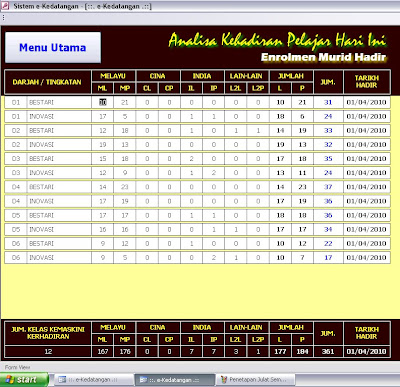The image size is (400, 387).
Task: Open Penetapan Julat taskbar item
Action: coord(256,380)
